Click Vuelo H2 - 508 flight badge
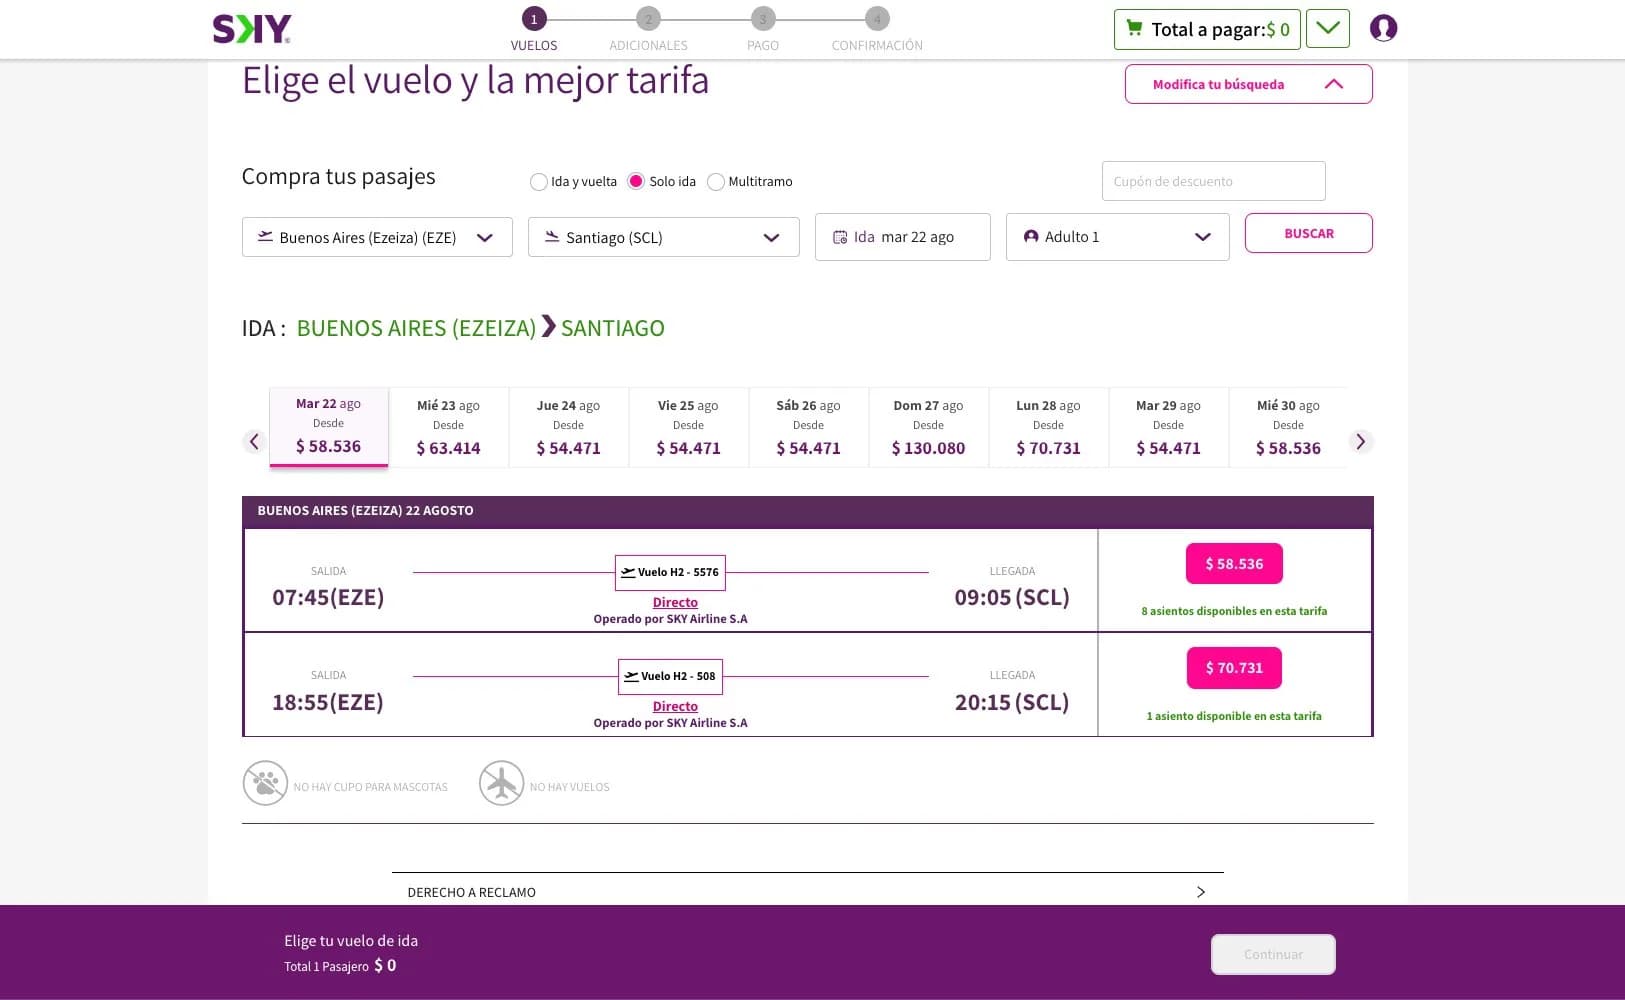The image size is (1625, 1000). (670, 677)
